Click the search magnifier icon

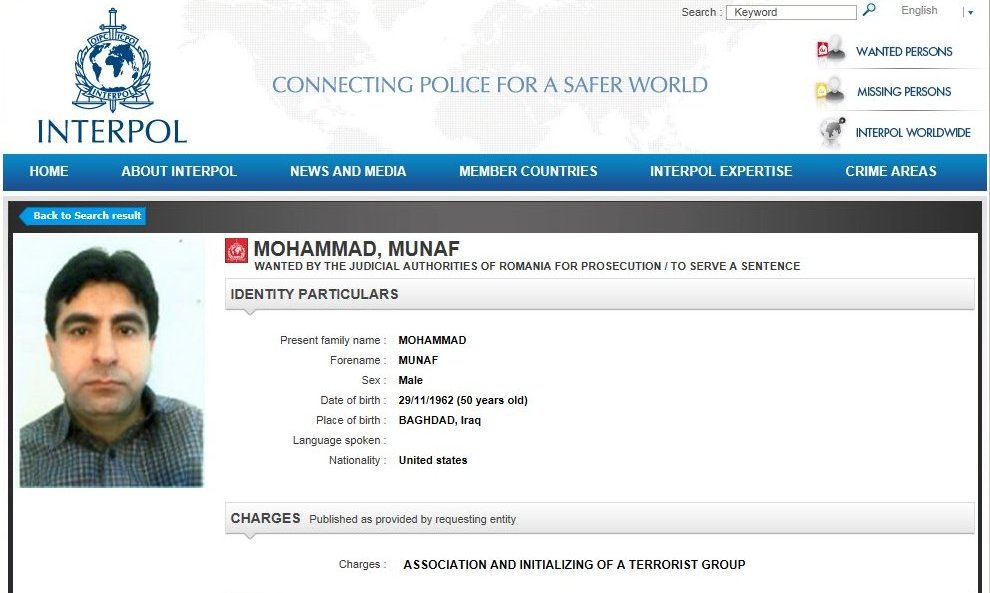coord(869,9)
